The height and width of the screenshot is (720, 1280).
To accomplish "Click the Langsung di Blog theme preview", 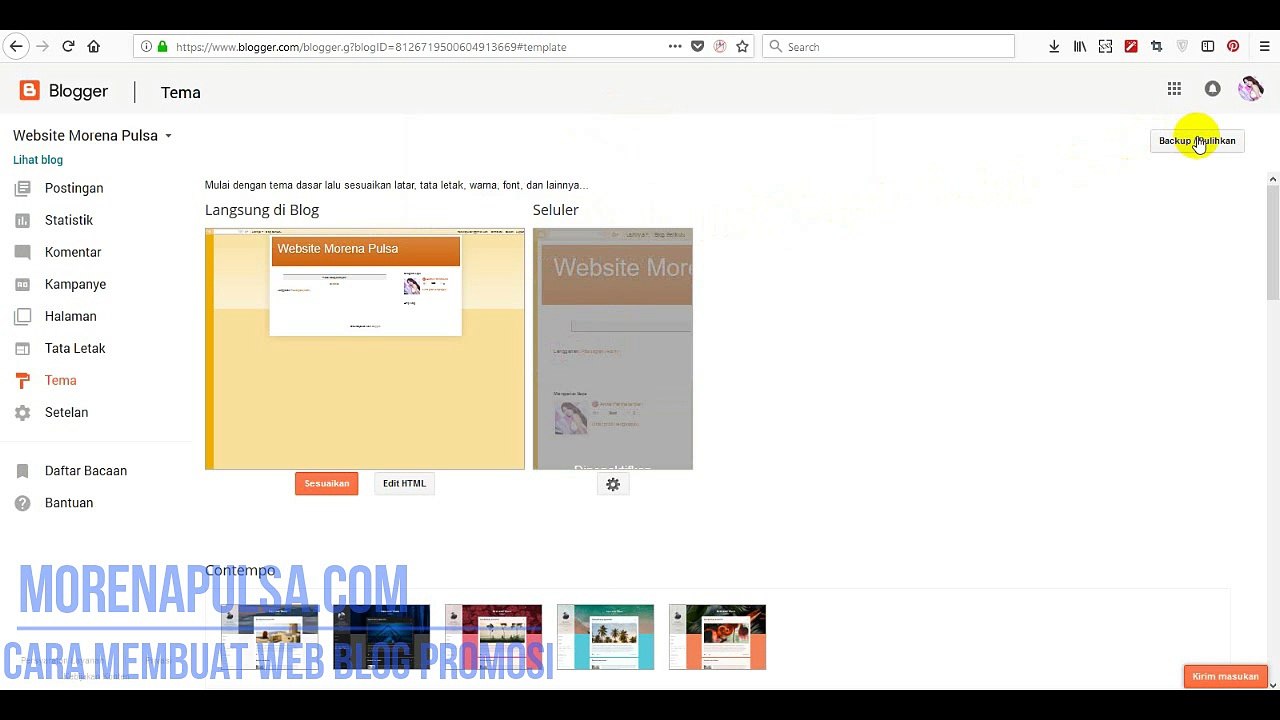I will pyautogui.click(x=365, y=349).
